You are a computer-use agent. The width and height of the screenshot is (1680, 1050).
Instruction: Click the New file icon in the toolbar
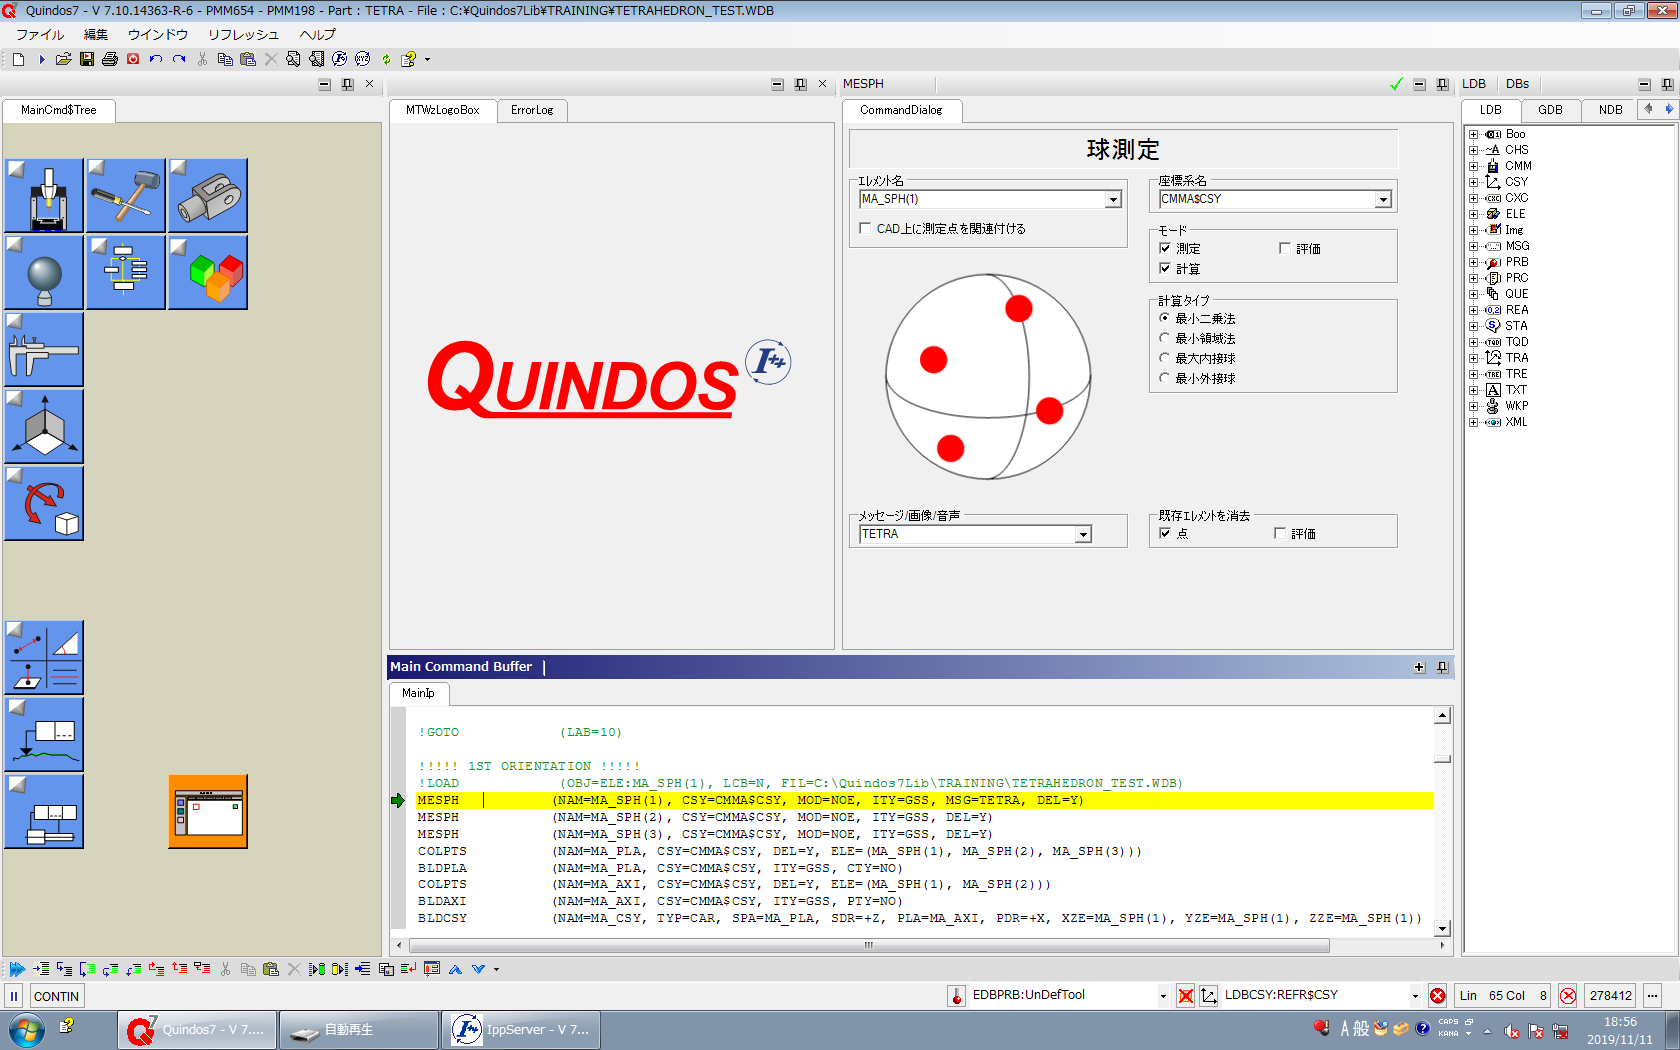[x=18, y=59]
